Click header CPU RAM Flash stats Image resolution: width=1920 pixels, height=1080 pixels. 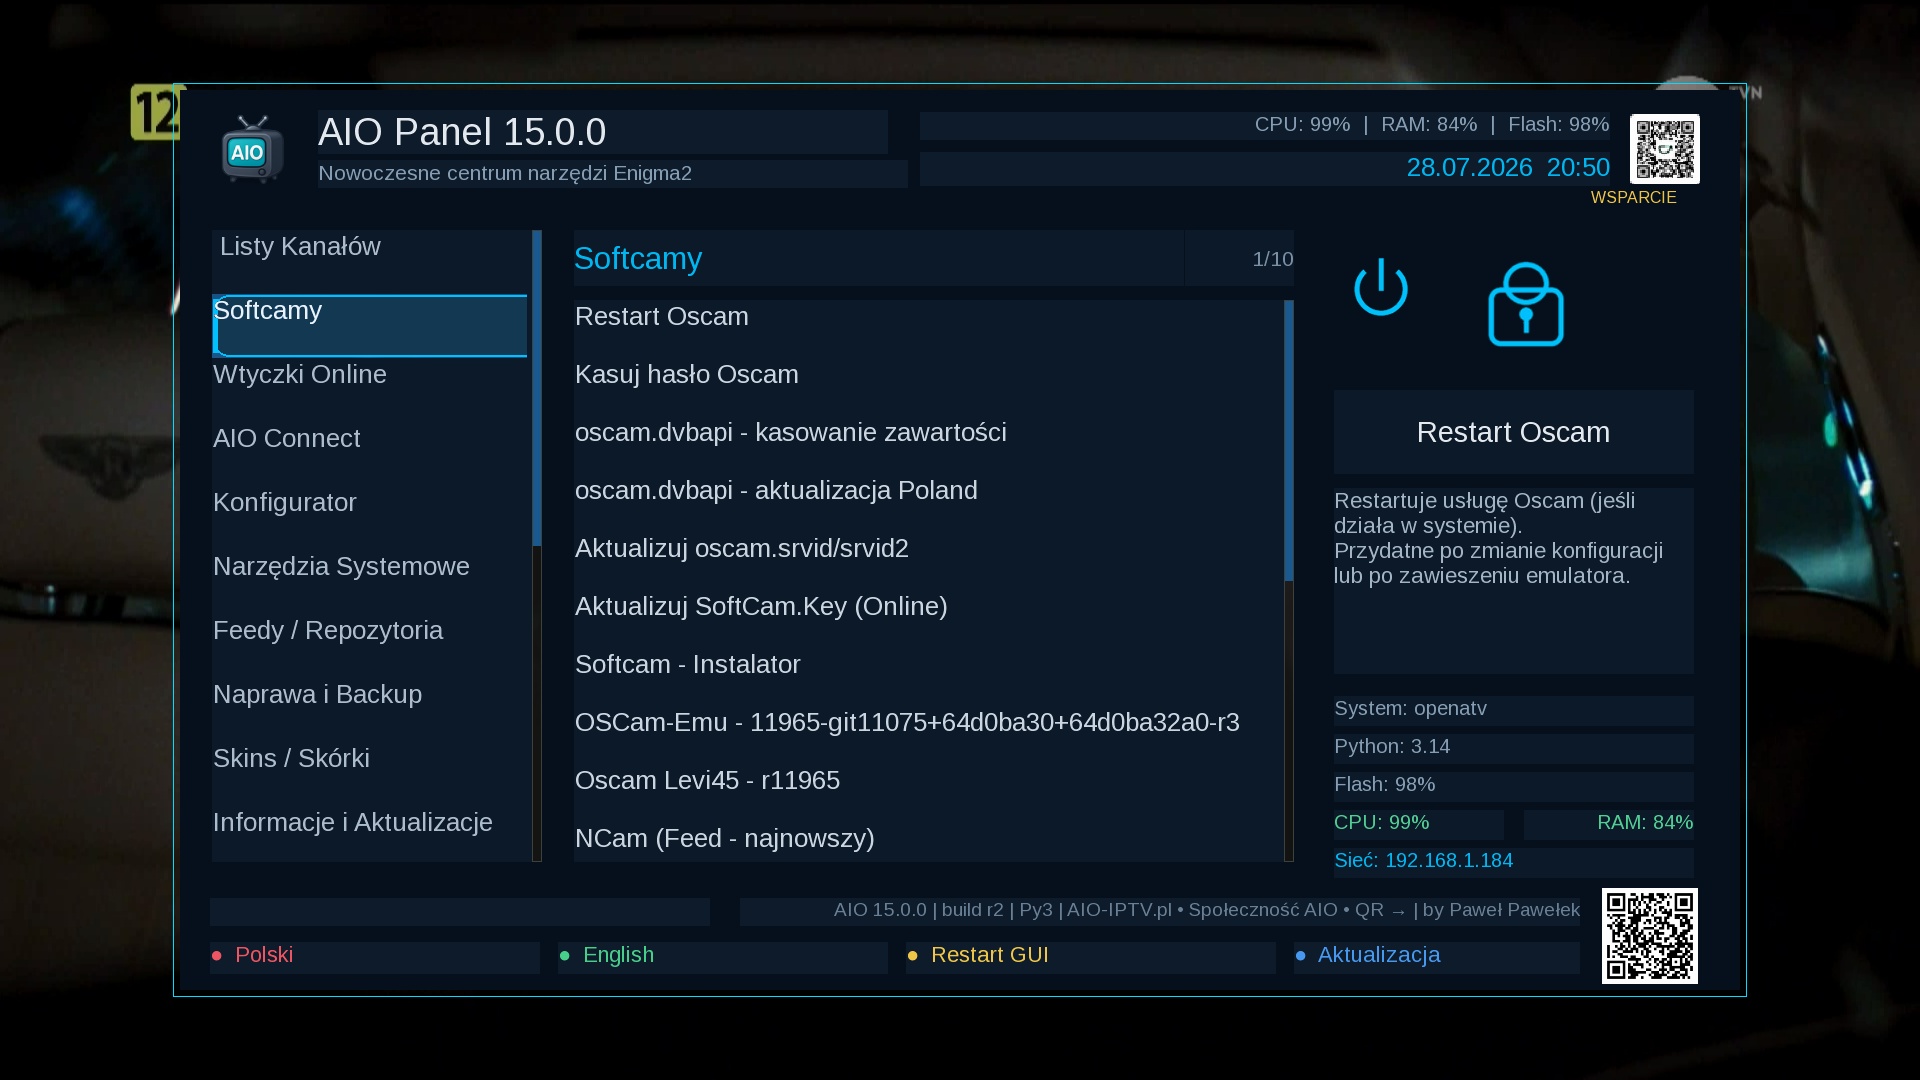[1432, 125]
